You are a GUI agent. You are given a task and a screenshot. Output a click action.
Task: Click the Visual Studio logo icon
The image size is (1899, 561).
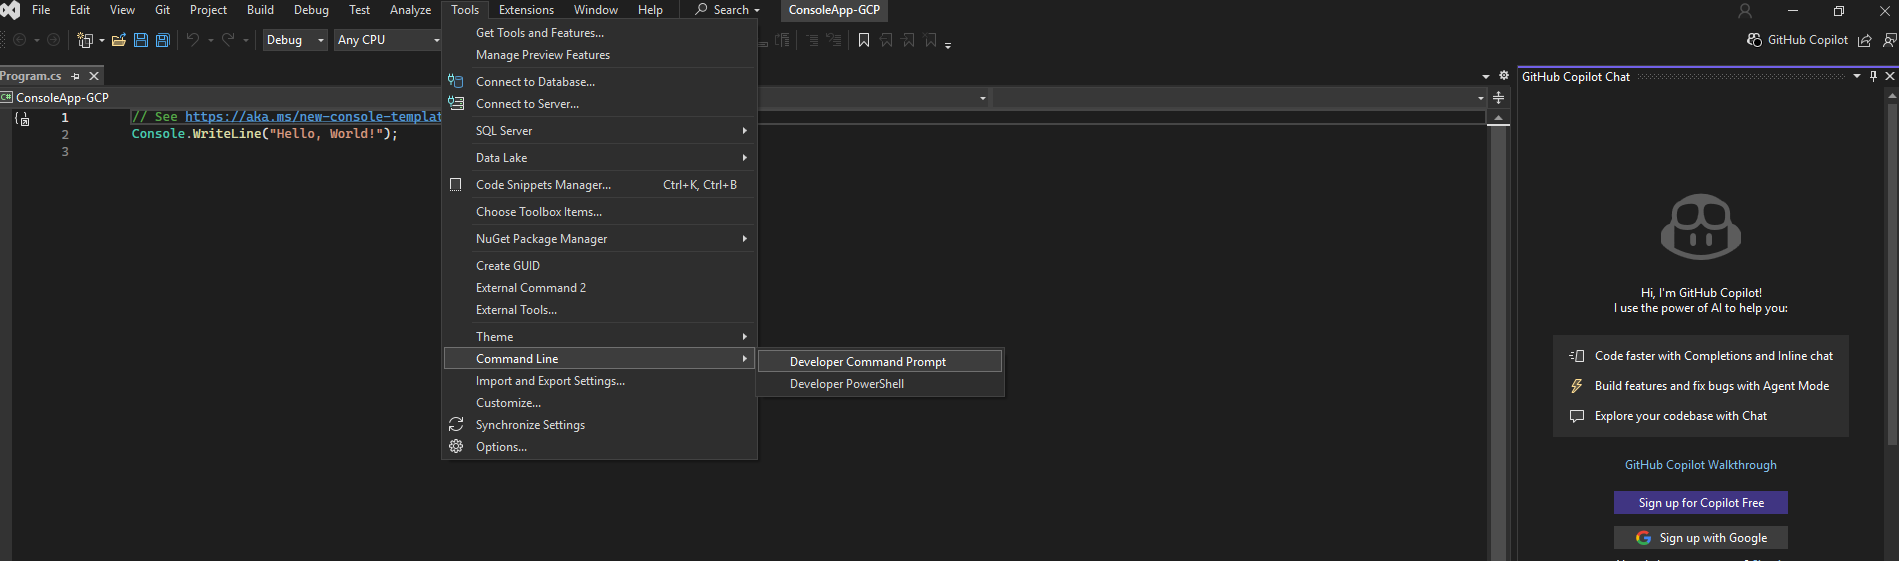click(10, 10)
